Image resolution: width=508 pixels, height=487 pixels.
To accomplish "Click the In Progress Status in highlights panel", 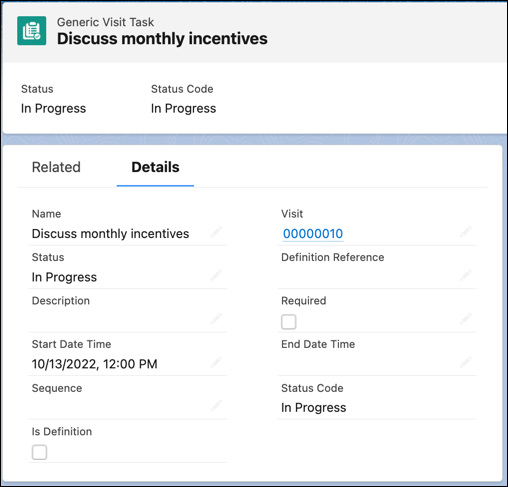I will pyautogui.click(x=53, y=109).
